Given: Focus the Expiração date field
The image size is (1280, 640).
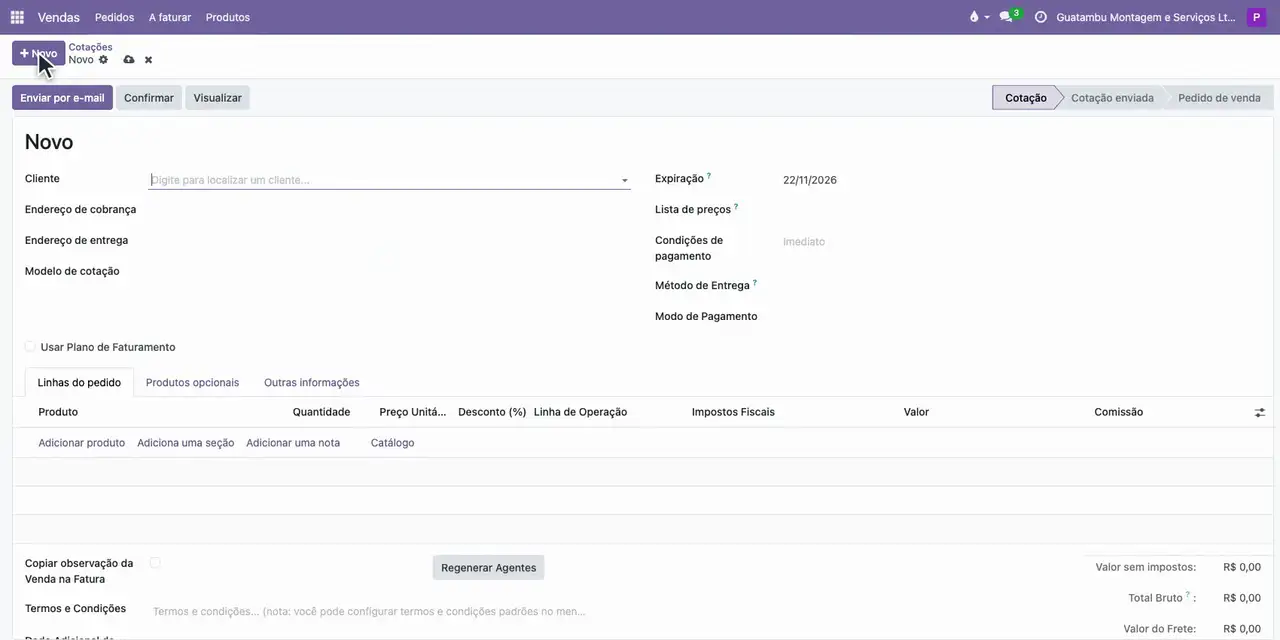Looking at the screenshot, I should [x=1022, y=180].
